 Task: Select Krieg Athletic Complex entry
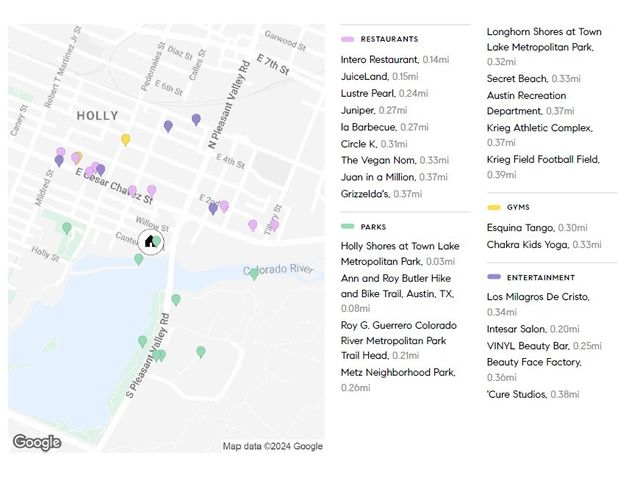540,135
